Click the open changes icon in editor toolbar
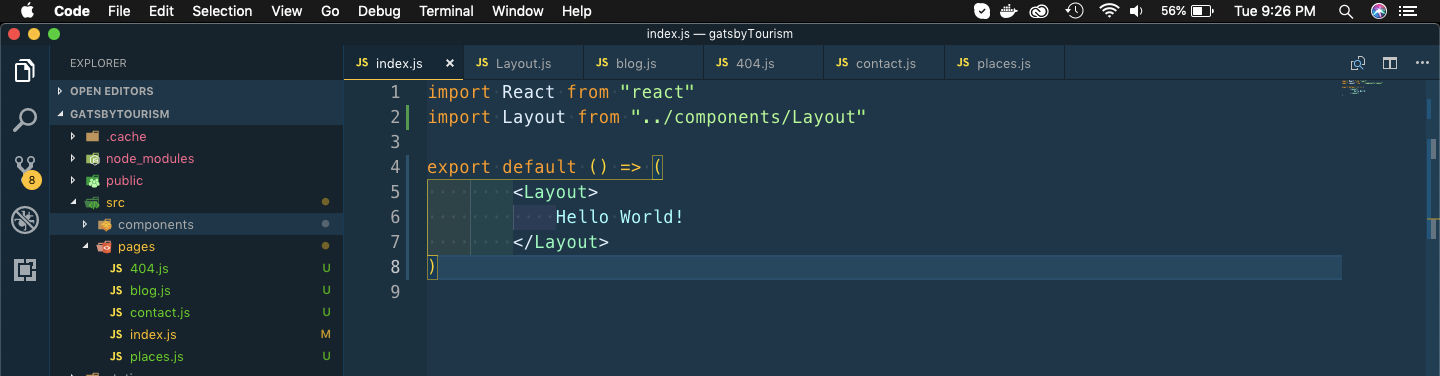1440x376 pixels. click(x=1358, y=63)
